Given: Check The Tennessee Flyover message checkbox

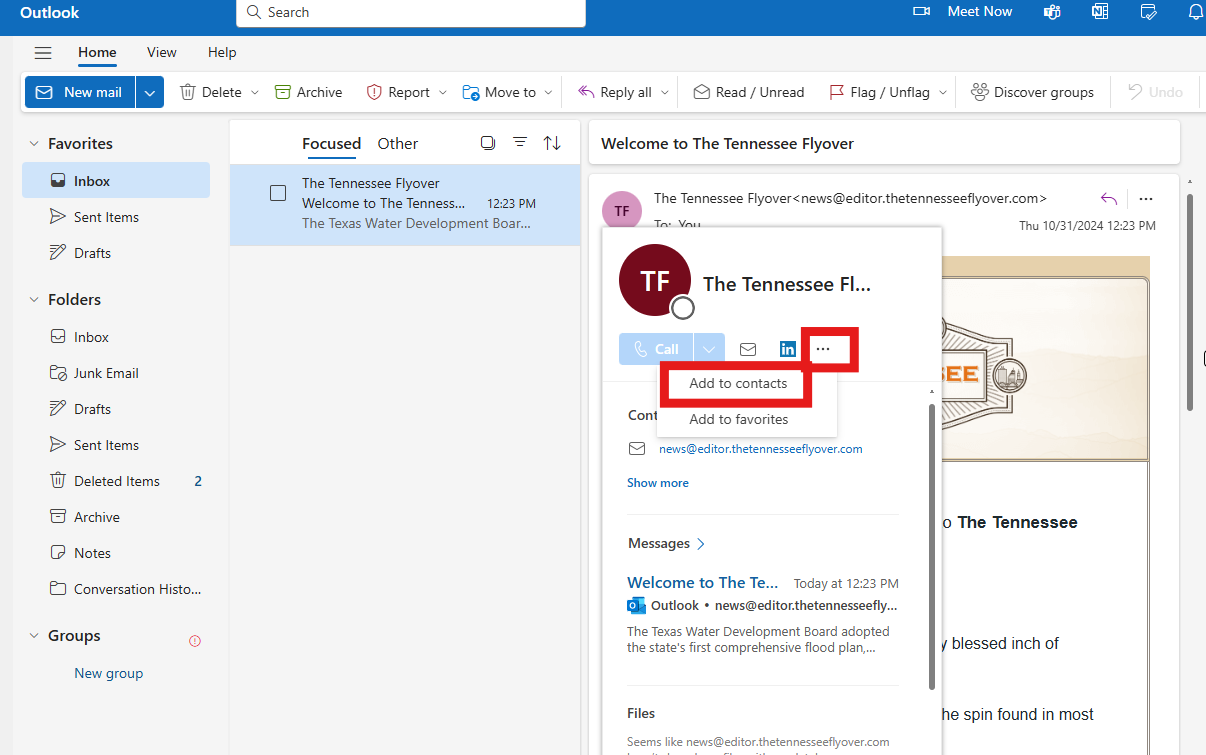Looking at the screenshot, I should (x=278, y=193).
